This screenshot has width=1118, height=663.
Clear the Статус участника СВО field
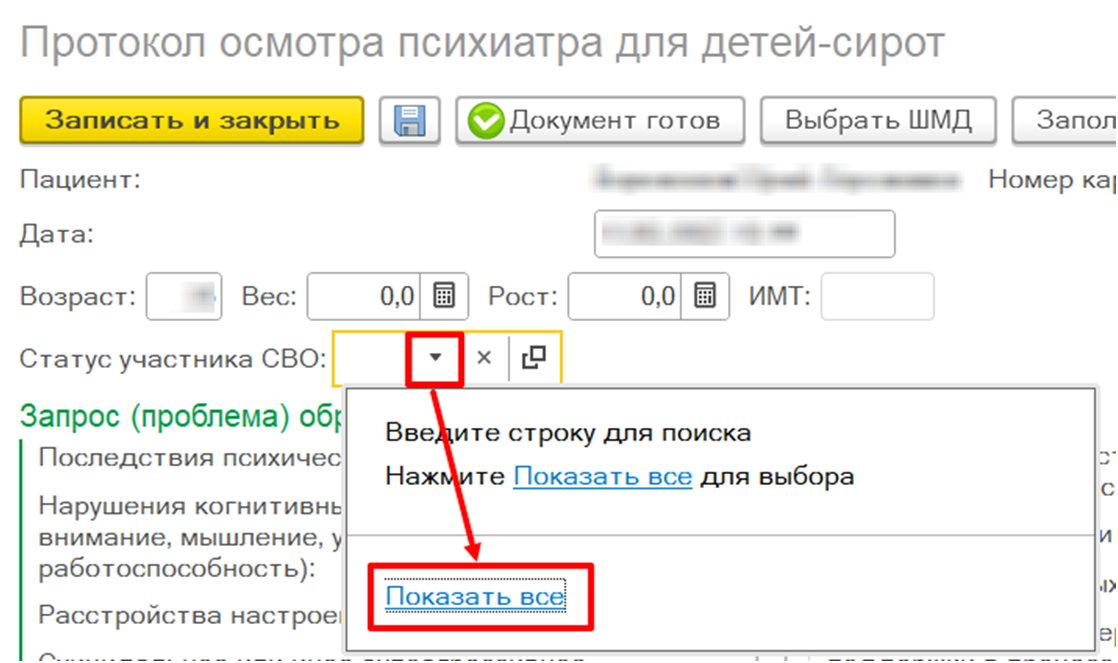coord(484,357)
